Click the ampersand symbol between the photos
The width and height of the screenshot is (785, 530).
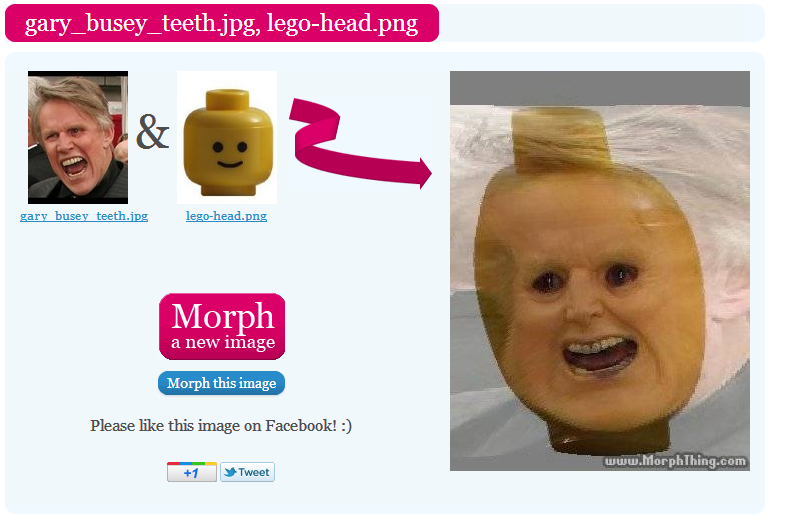[x=153, y=132]
